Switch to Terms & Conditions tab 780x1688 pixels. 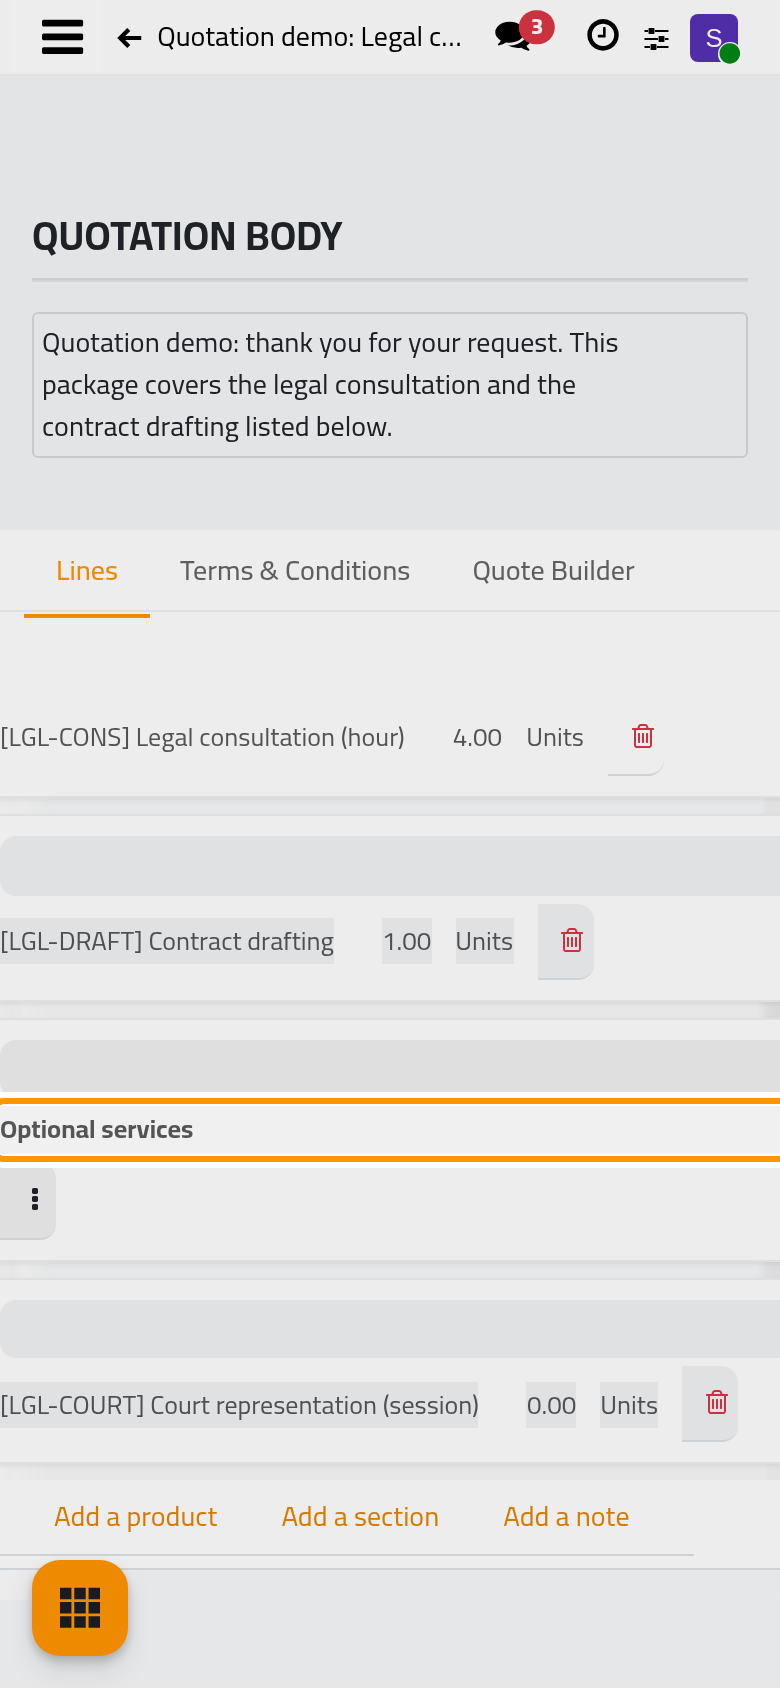tap(295, 571)
